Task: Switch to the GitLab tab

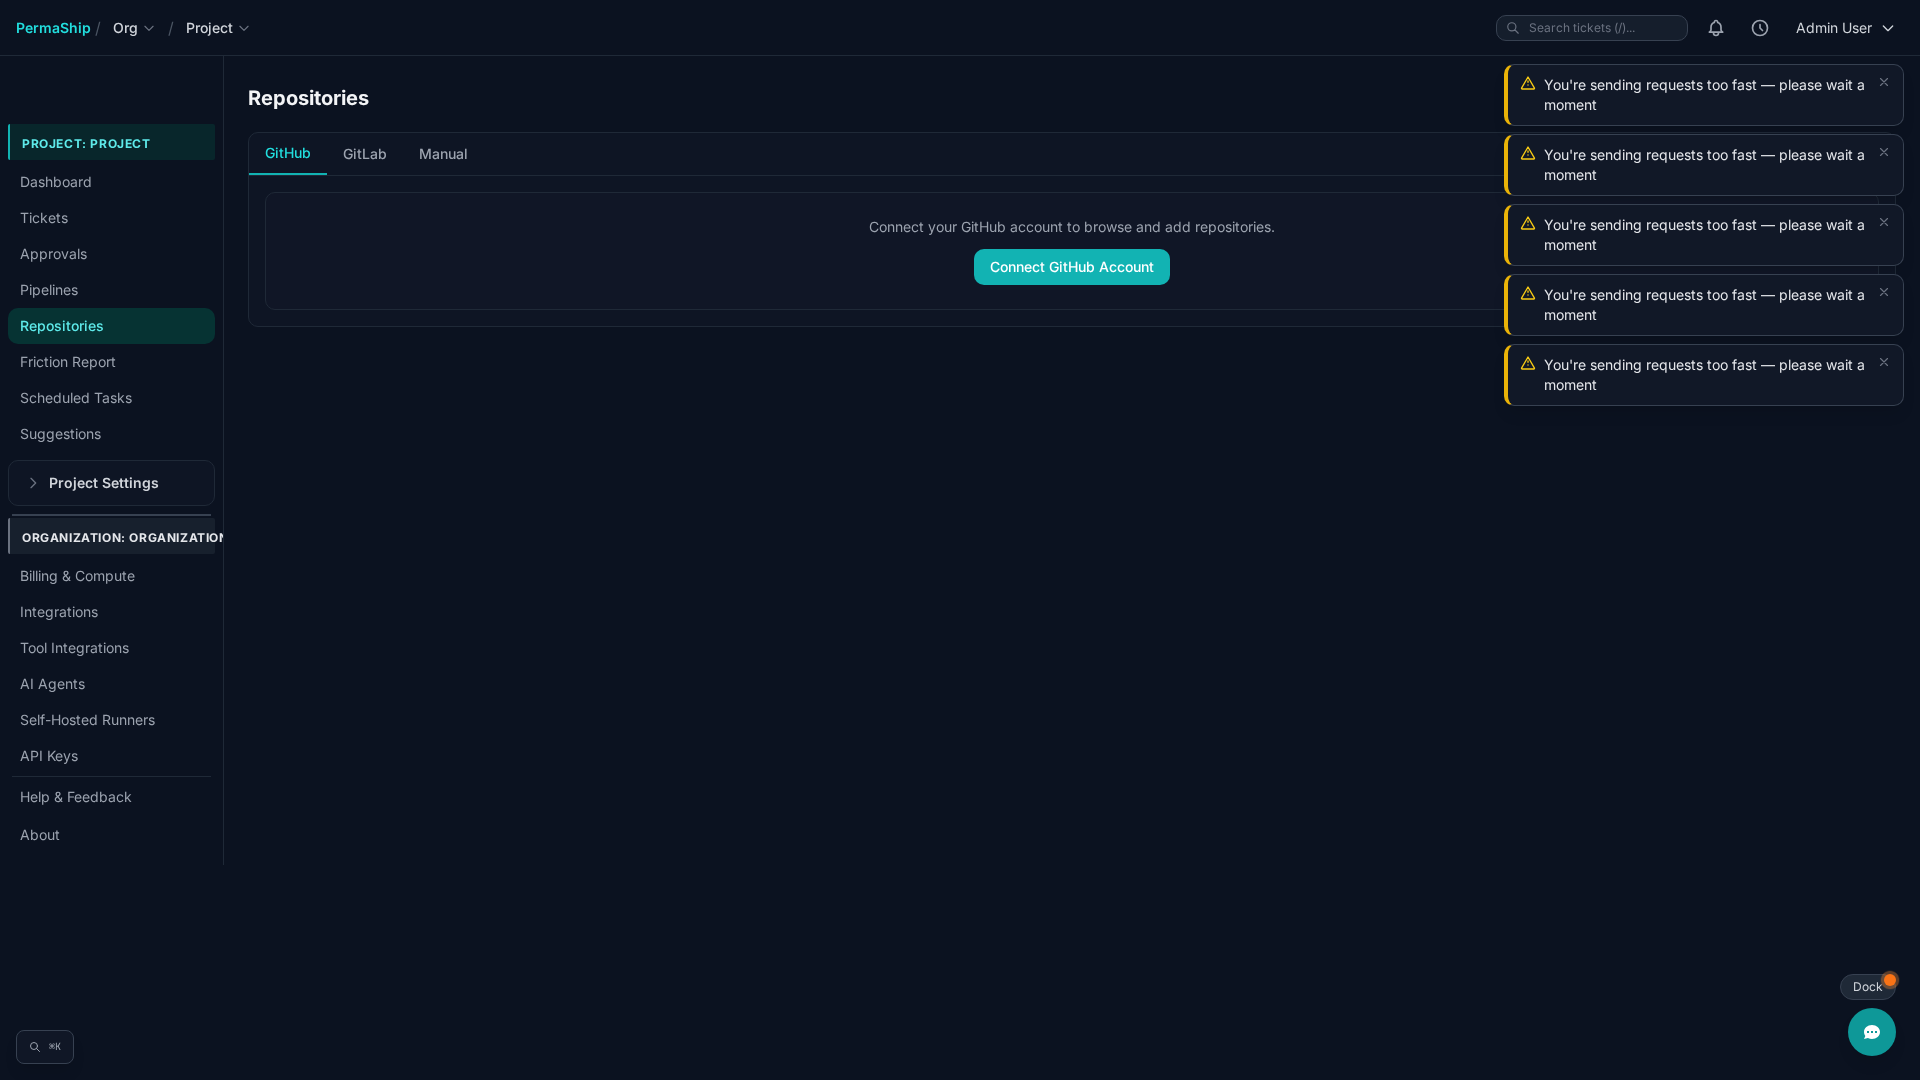Action: [364, 154]
